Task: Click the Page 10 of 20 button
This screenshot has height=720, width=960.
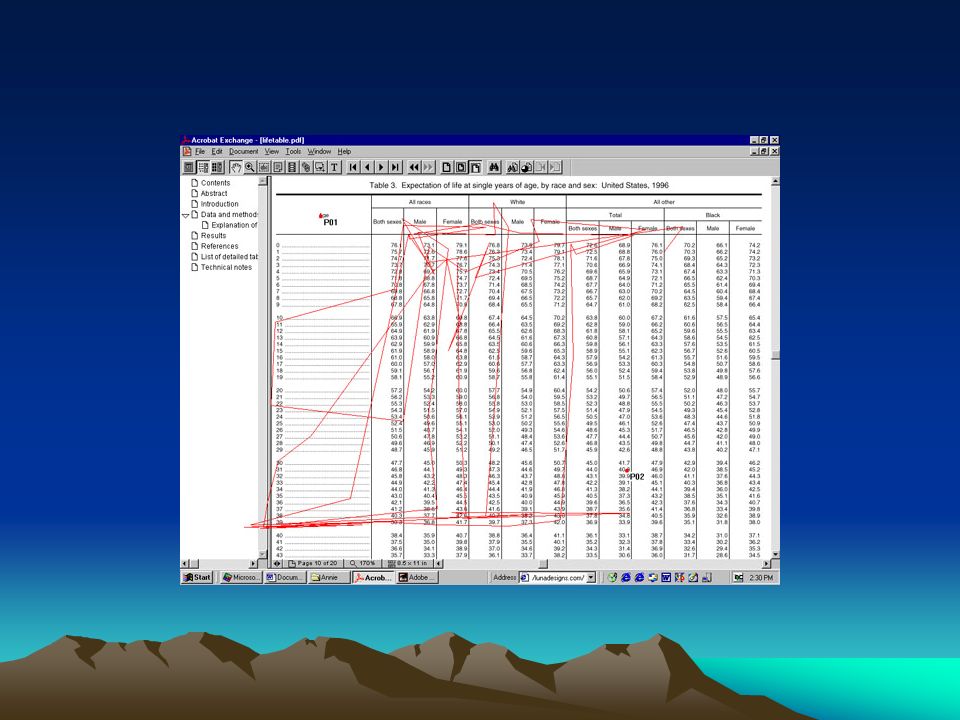Action: click(x=315, y=563)
